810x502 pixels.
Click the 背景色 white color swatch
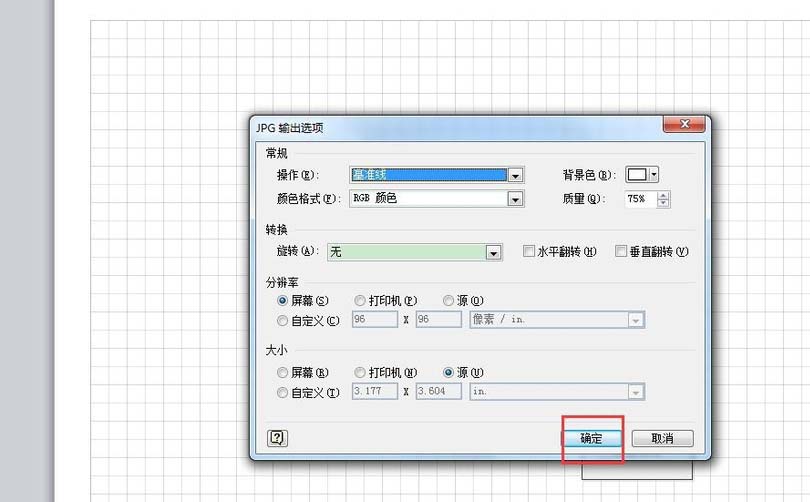636,175
